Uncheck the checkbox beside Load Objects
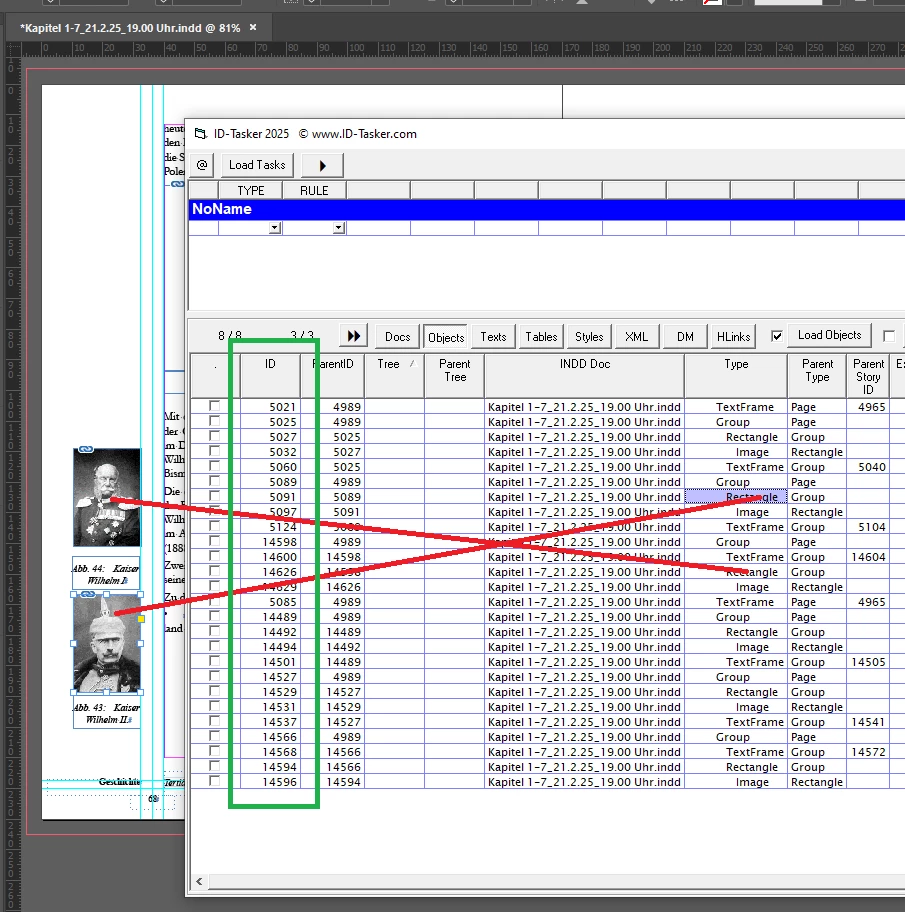The width and height of the screenshot is (905, 912). (776, 336)
